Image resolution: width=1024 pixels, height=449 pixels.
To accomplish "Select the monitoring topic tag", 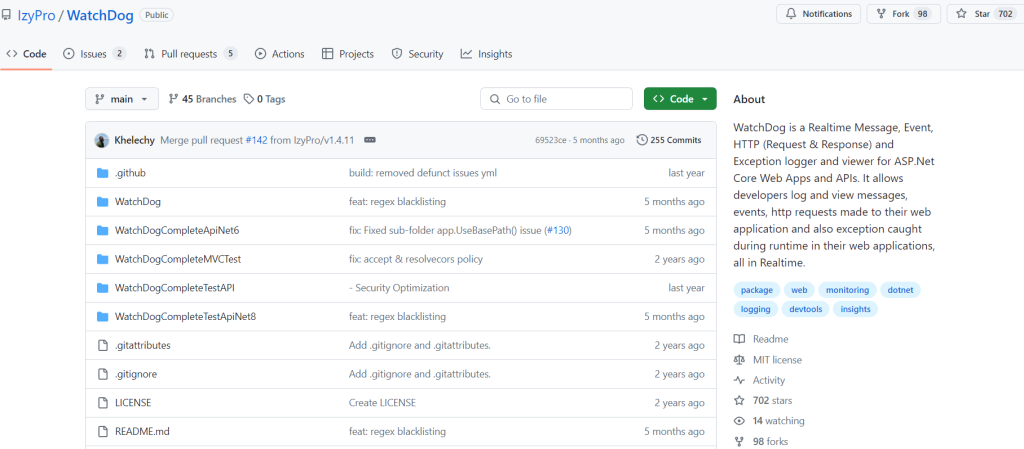I will coord(847,290).
